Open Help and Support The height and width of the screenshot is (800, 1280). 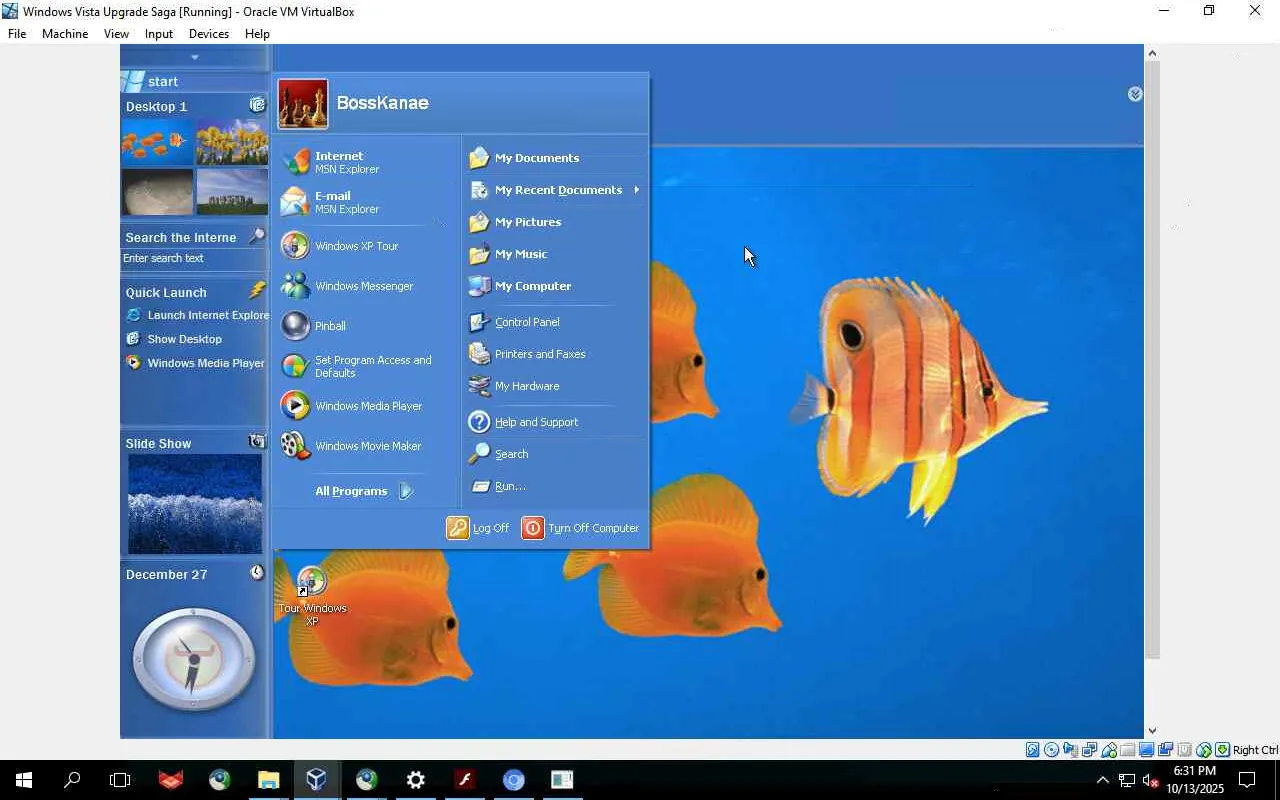(554, 422)
